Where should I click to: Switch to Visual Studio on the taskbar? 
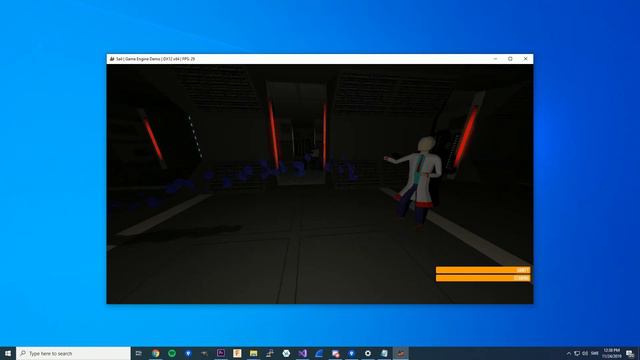pyautogui.click(x=302, y=353)
